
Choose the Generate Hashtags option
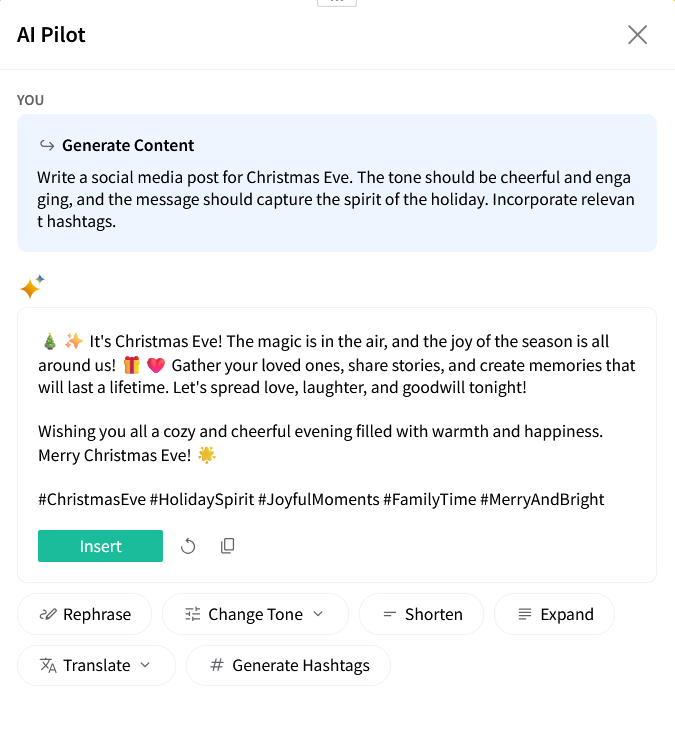point(300,665)
